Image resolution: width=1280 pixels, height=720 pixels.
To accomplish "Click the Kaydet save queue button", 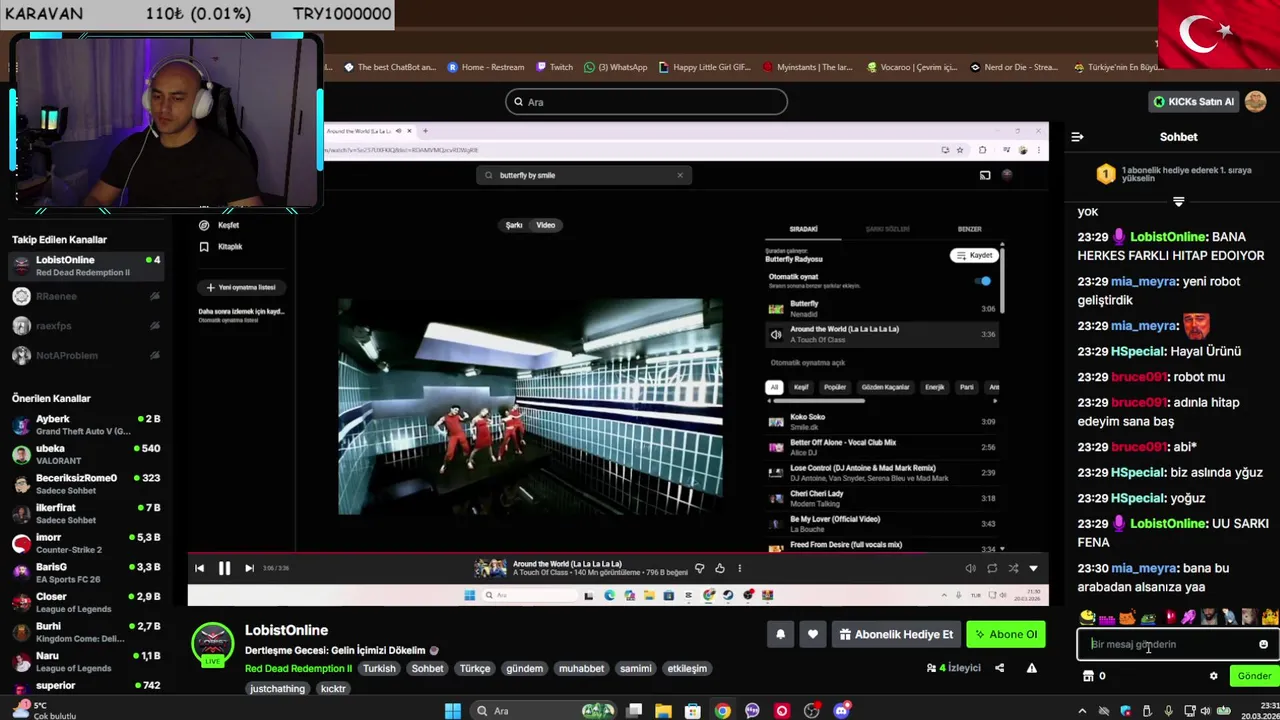I will click(x=974, y=255).
